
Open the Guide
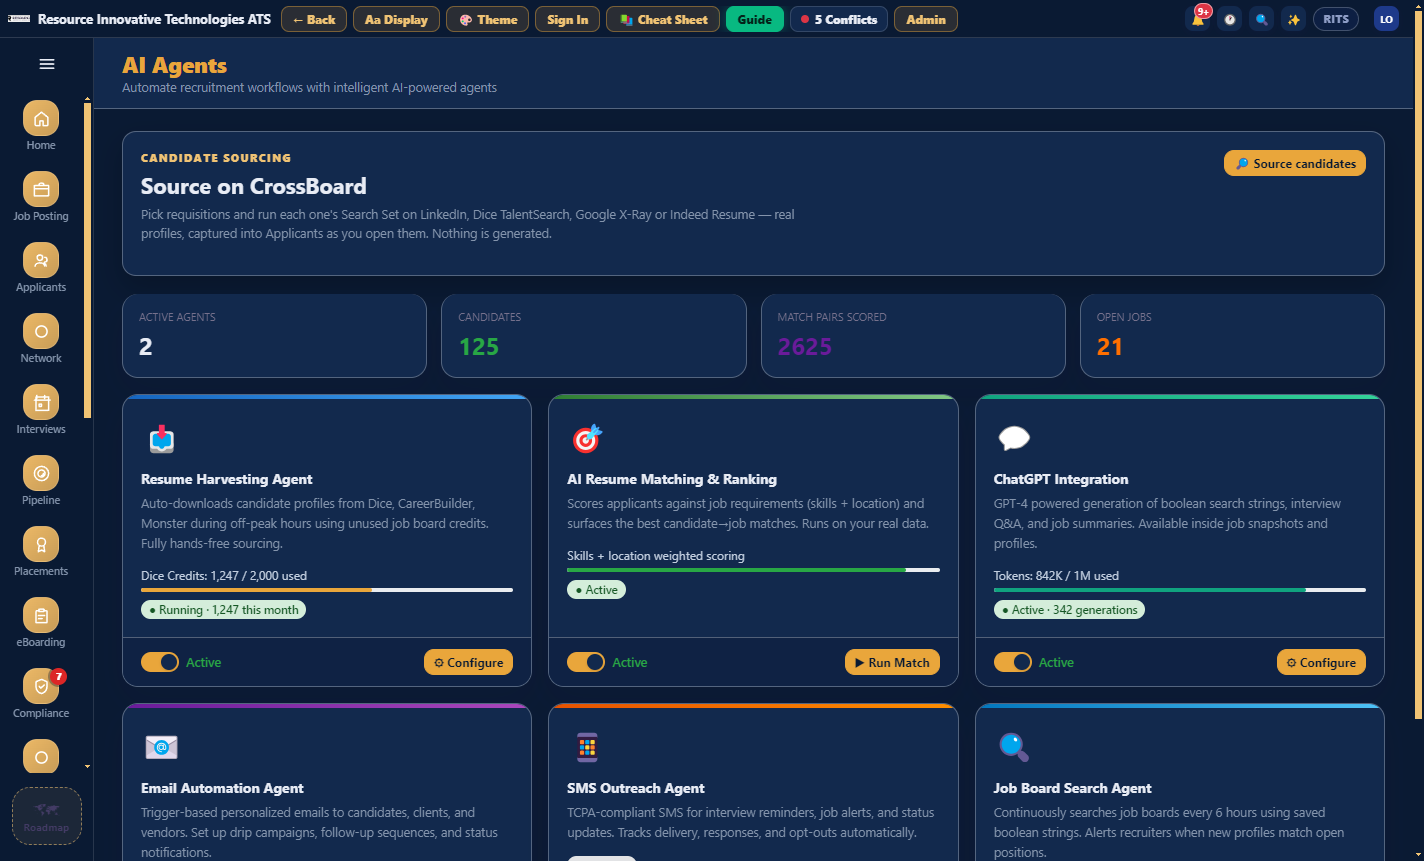[755, 19]
